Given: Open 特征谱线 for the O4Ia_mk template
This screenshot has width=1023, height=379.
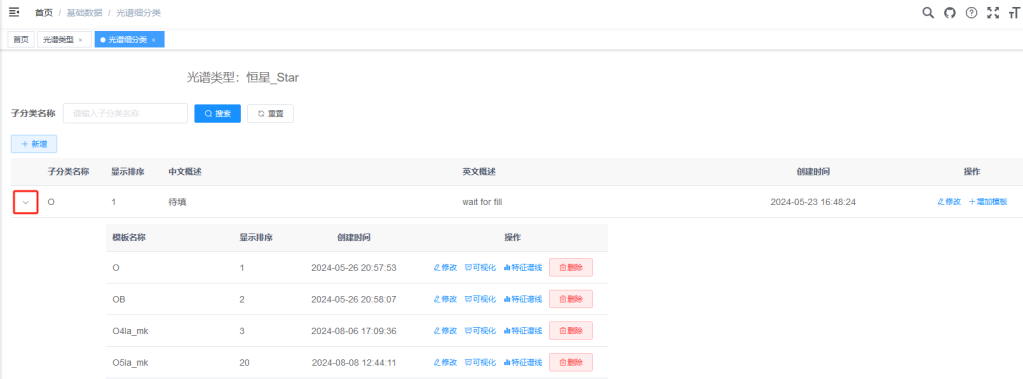Looking at the screenshot, I should (523, 331).
